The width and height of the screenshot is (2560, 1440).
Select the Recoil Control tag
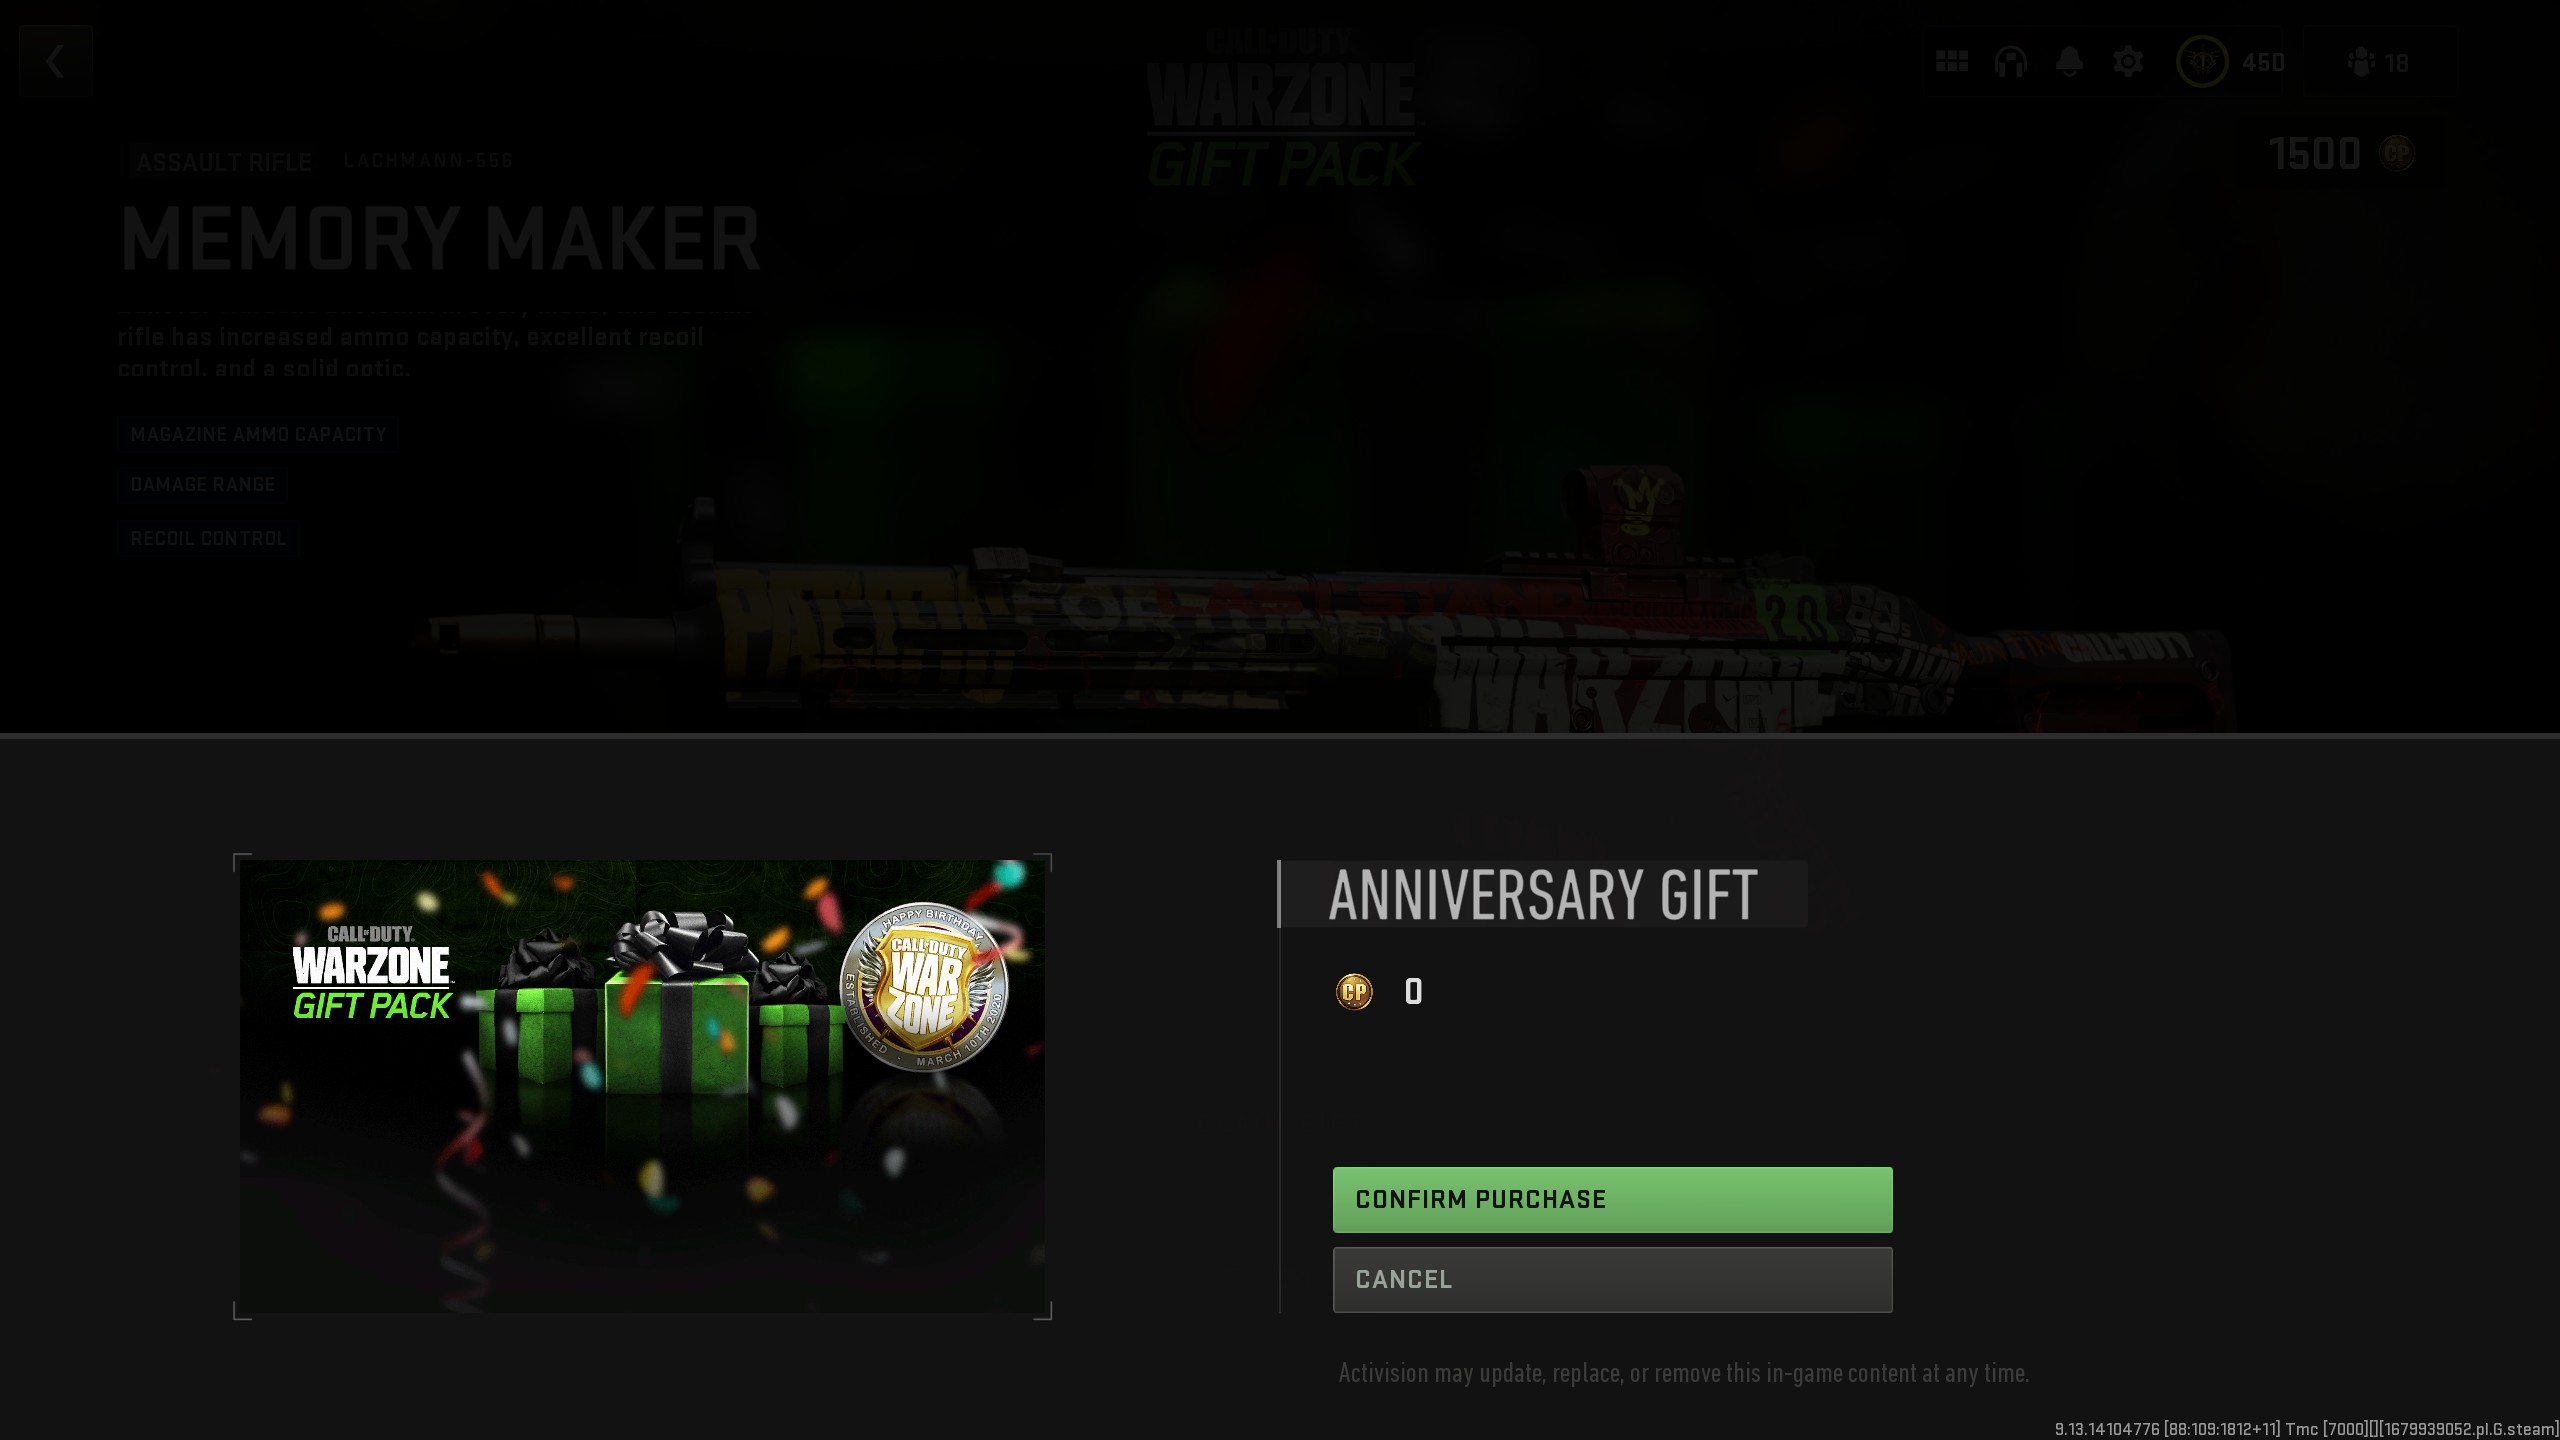point(208,538)
